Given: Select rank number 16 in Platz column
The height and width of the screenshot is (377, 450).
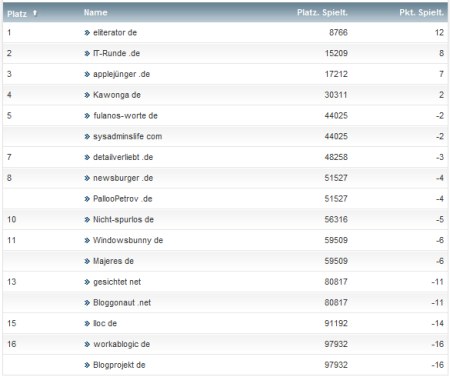Looking at the screenshot, I should coord(12,344).
